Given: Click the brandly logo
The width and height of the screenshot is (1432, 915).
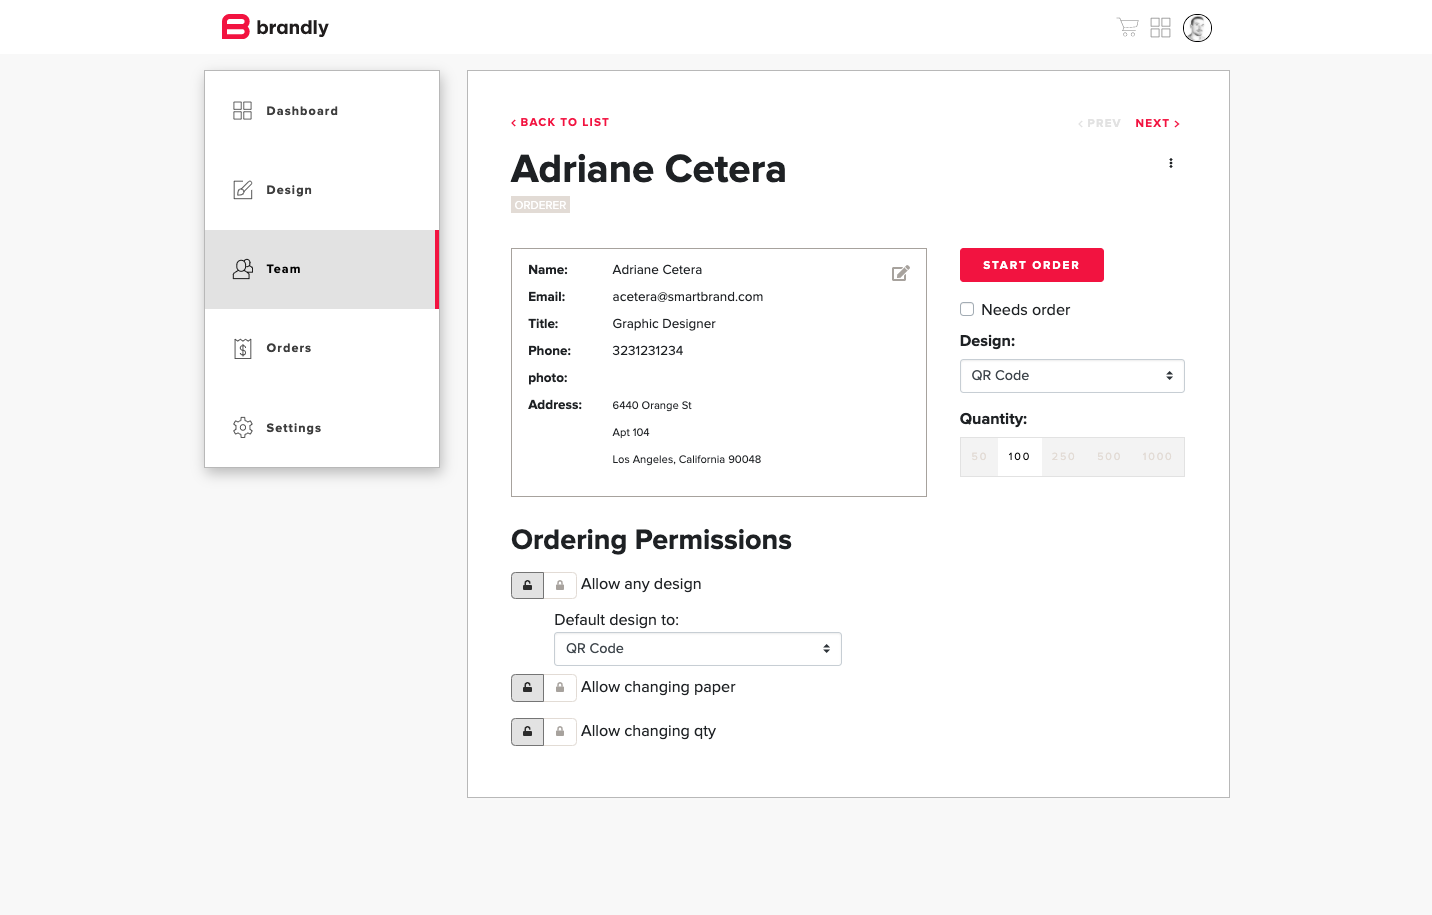Looking at the screenshot, I should [275, 27].
